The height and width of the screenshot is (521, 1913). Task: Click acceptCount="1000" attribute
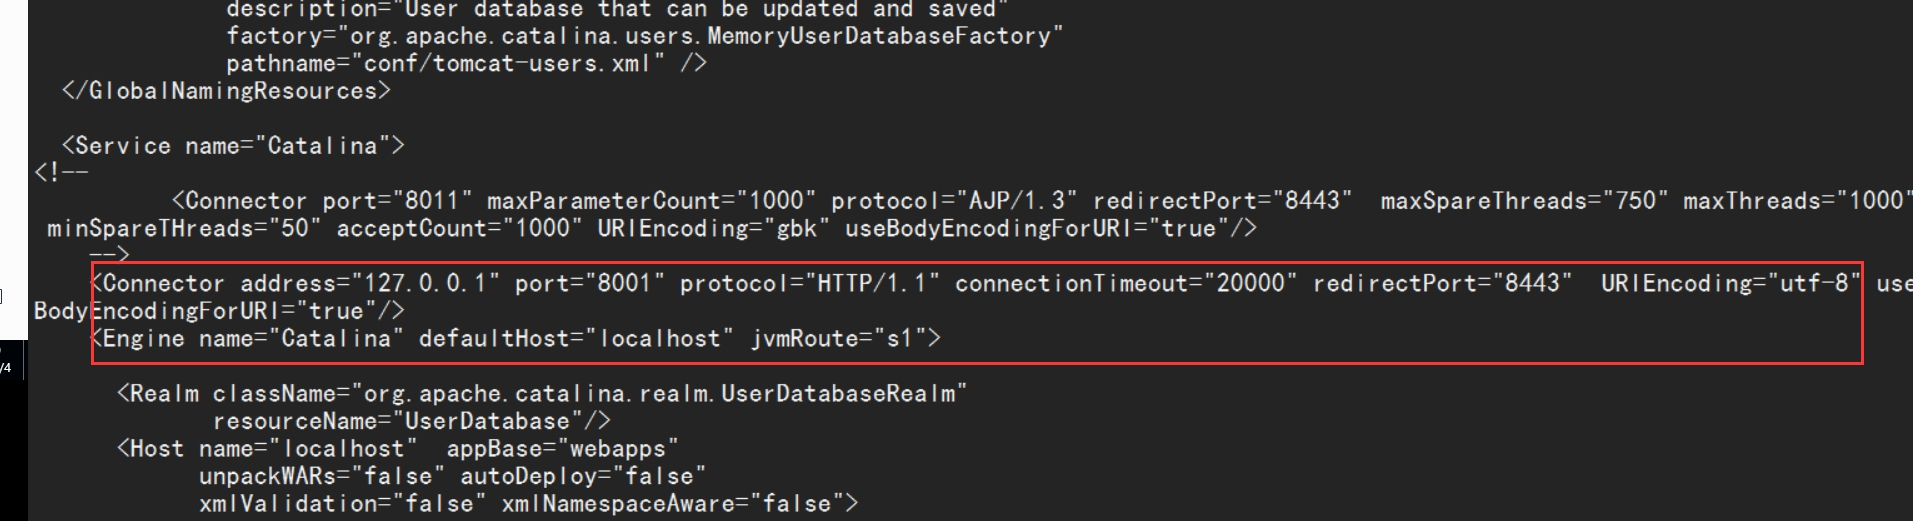pos(459,229)
